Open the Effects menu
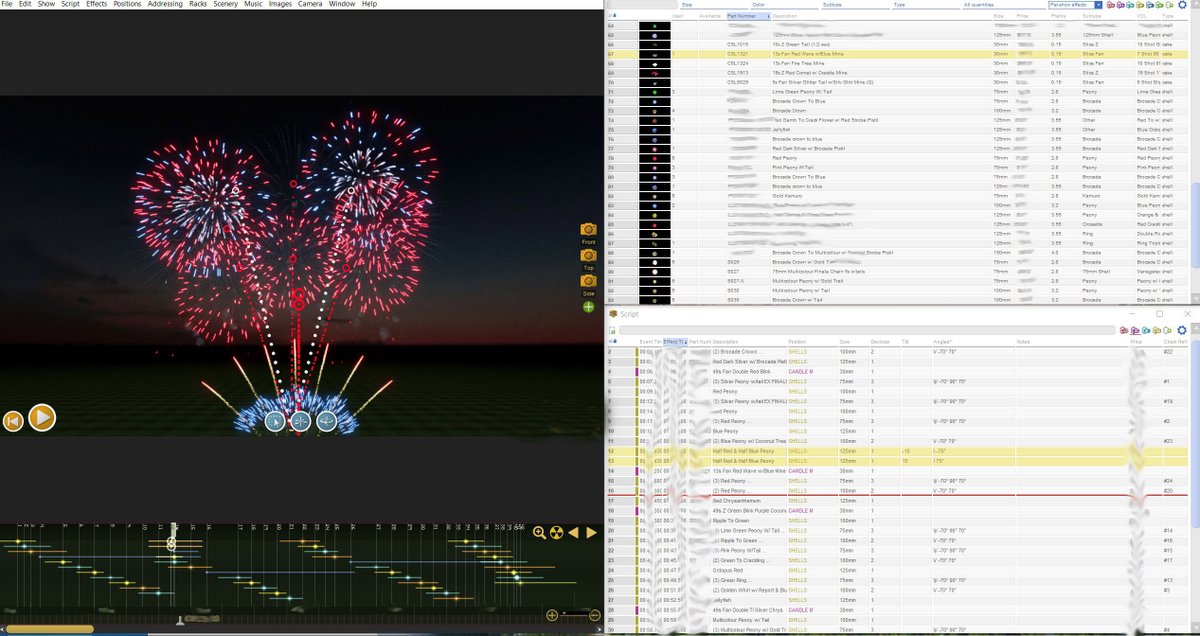Viewport: 1200px width, 636px height. point(96,4)
